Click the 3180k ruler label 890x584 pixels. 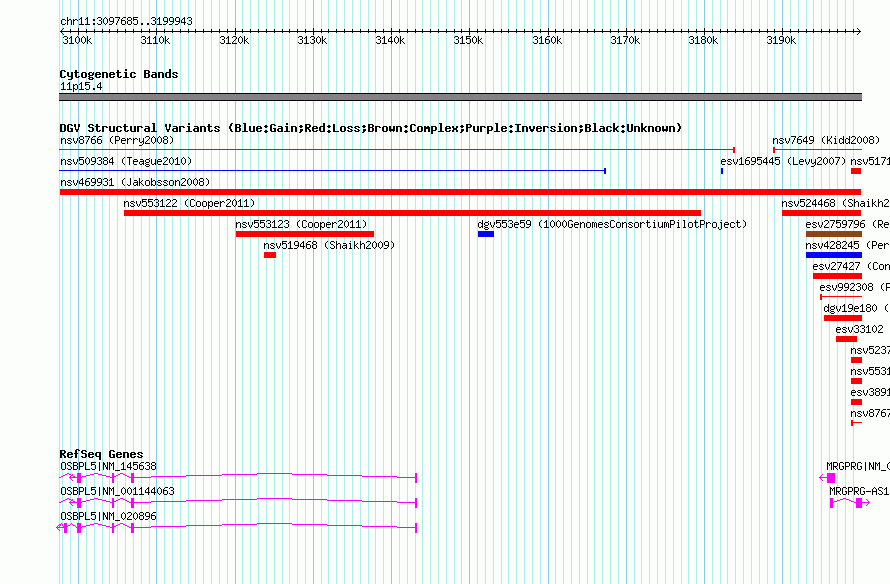(x=703, y=40)
